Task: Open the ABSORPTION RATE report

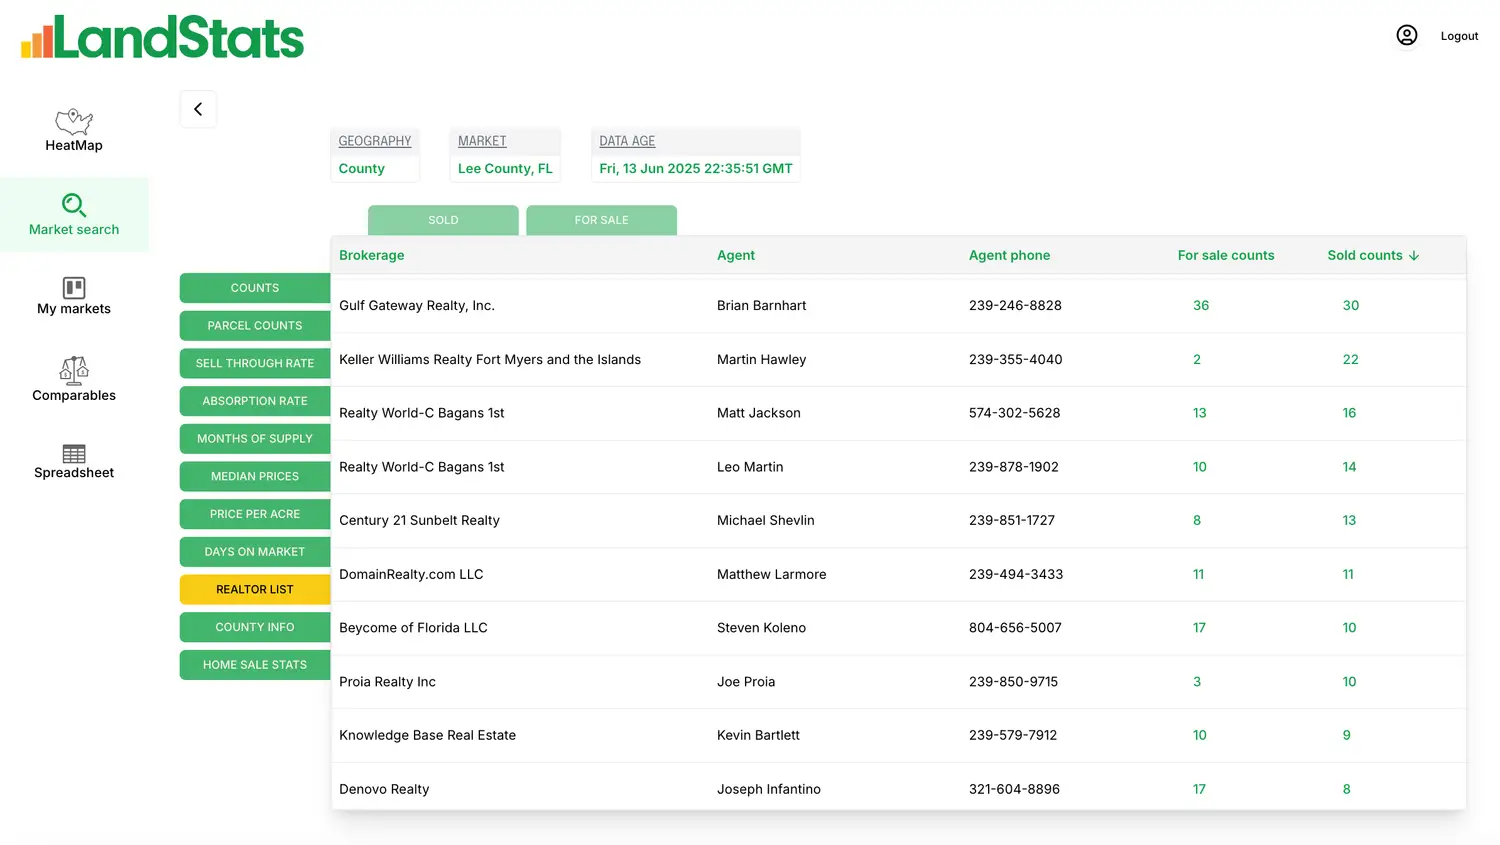Action: 255,401
